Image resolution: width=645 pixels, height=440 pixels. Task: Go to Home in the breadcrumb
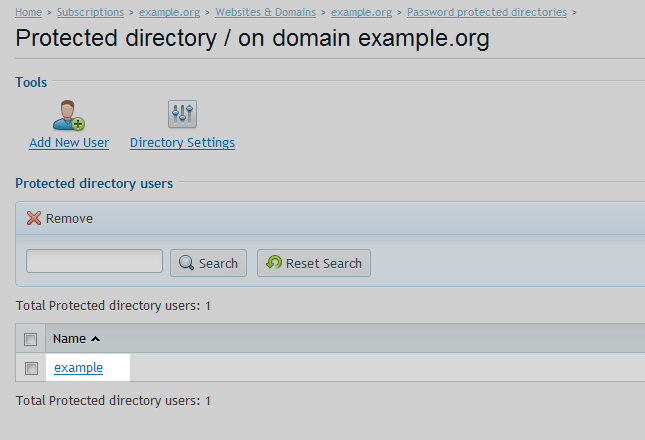click(x=28, y=12)
